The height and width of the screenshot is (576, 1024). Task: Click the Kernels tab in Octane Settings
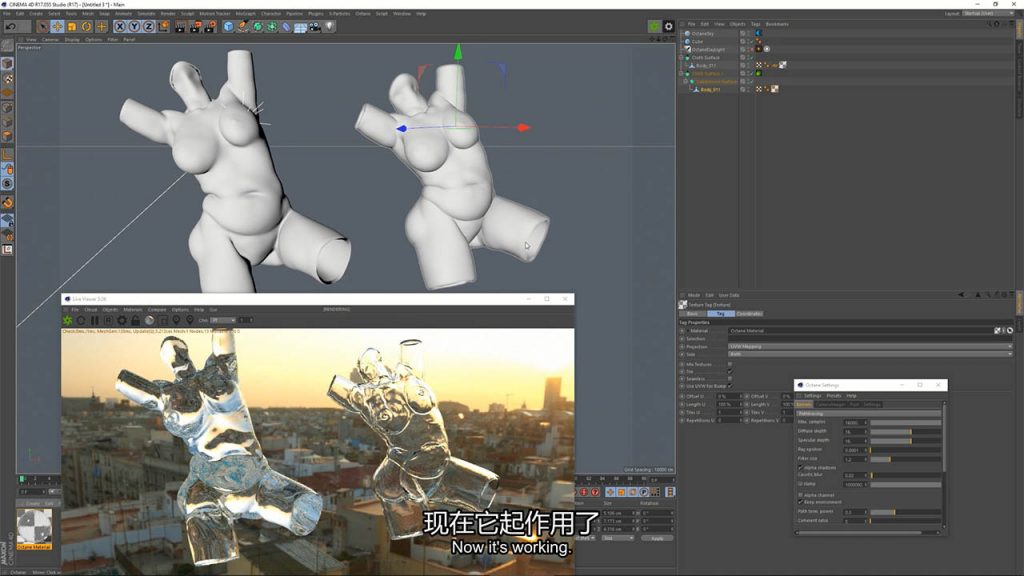[x=804, y=404]
